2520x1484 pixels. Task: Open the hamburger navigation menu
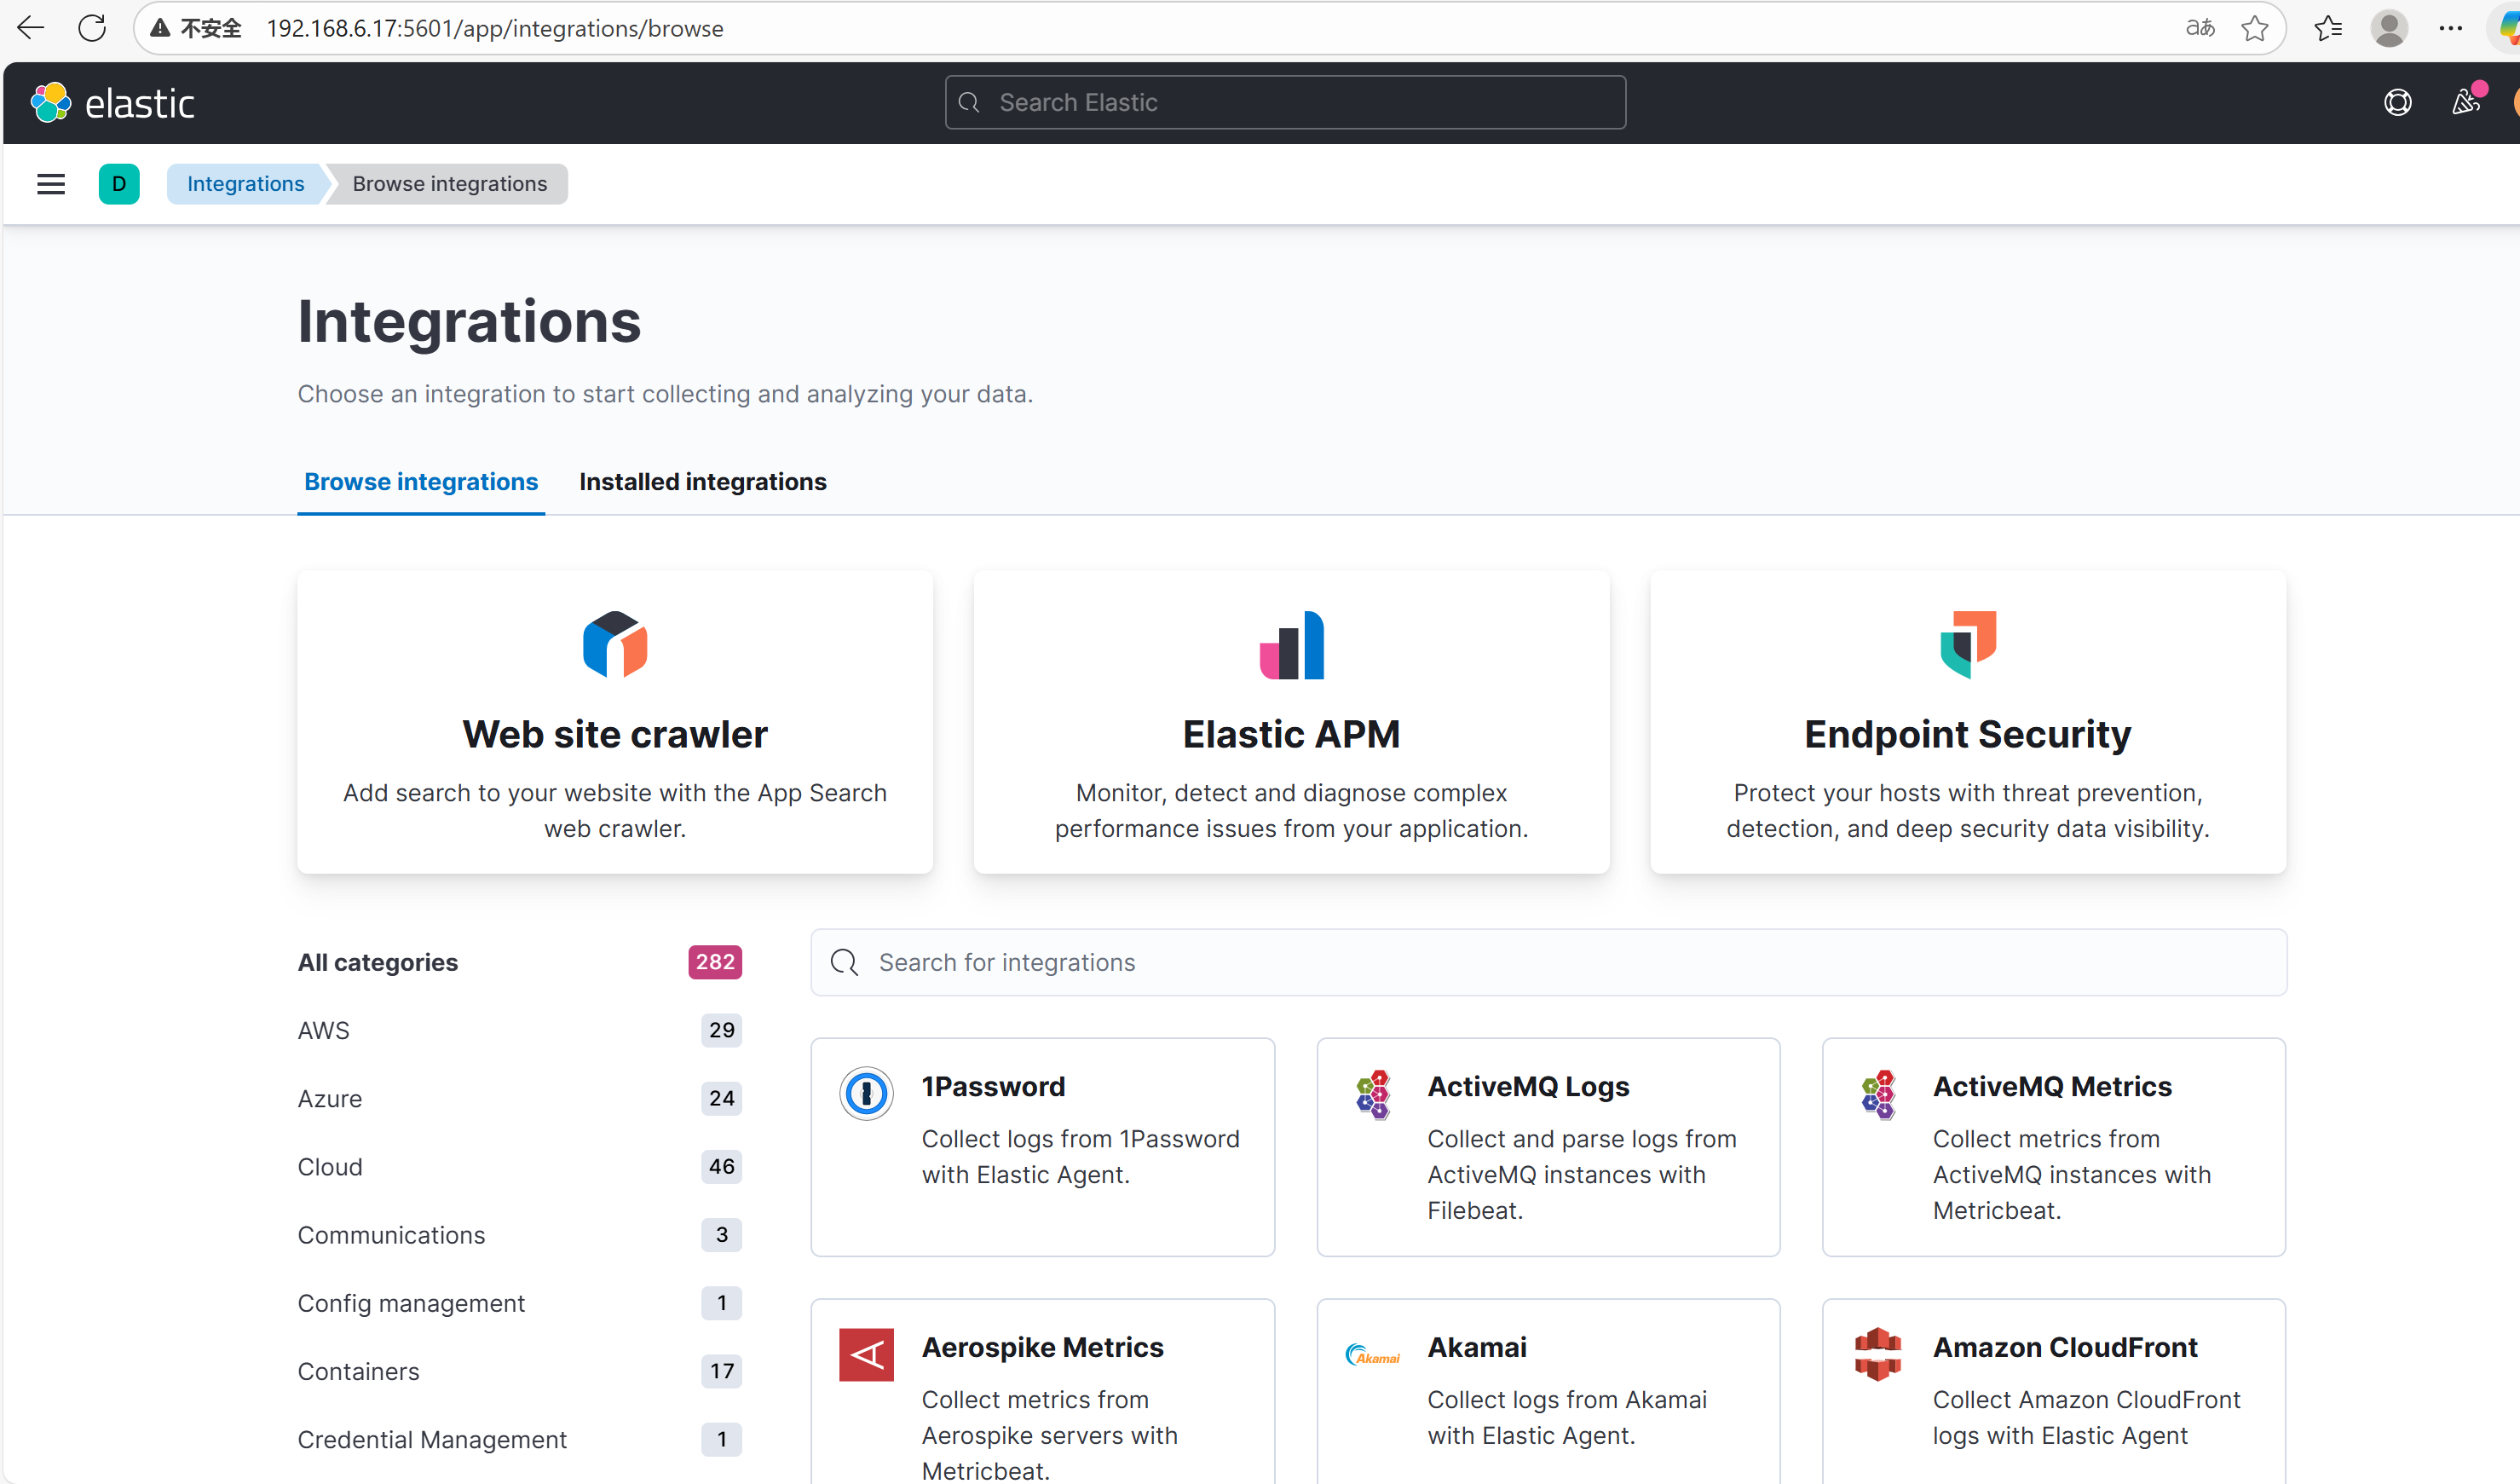tap(50, 184)
